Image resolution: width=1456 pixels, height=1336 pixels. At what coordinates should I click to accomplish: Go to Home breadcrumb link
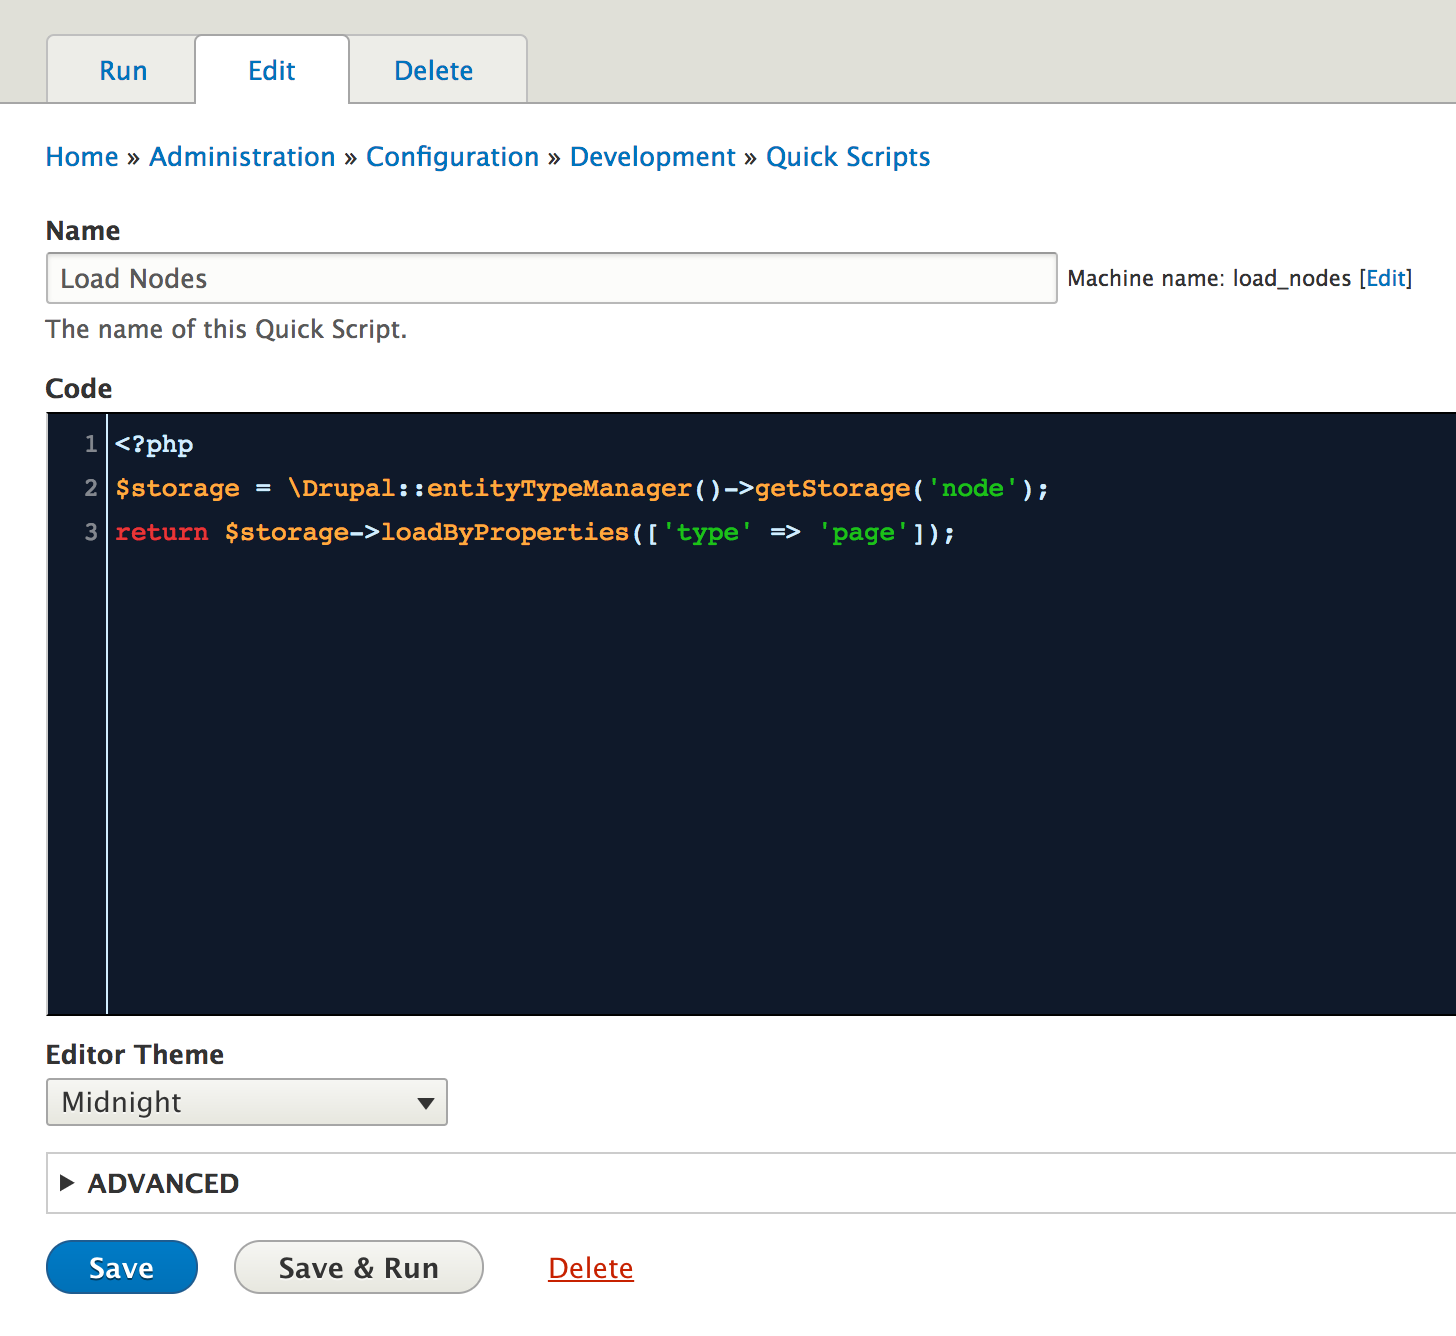coord(82,157)
